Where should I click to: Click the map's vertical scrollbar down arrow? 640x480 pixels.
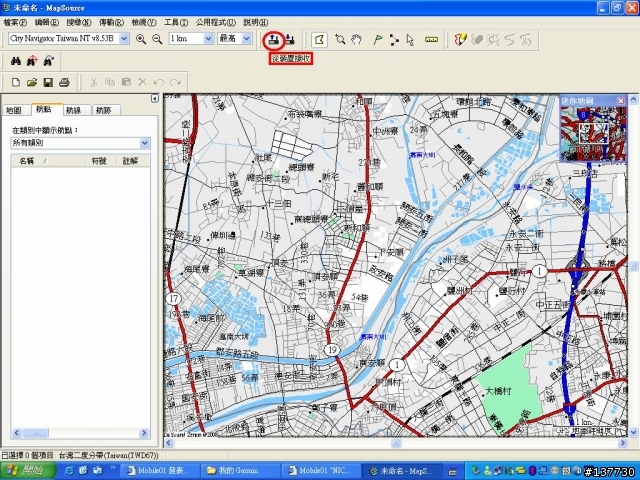633,431
